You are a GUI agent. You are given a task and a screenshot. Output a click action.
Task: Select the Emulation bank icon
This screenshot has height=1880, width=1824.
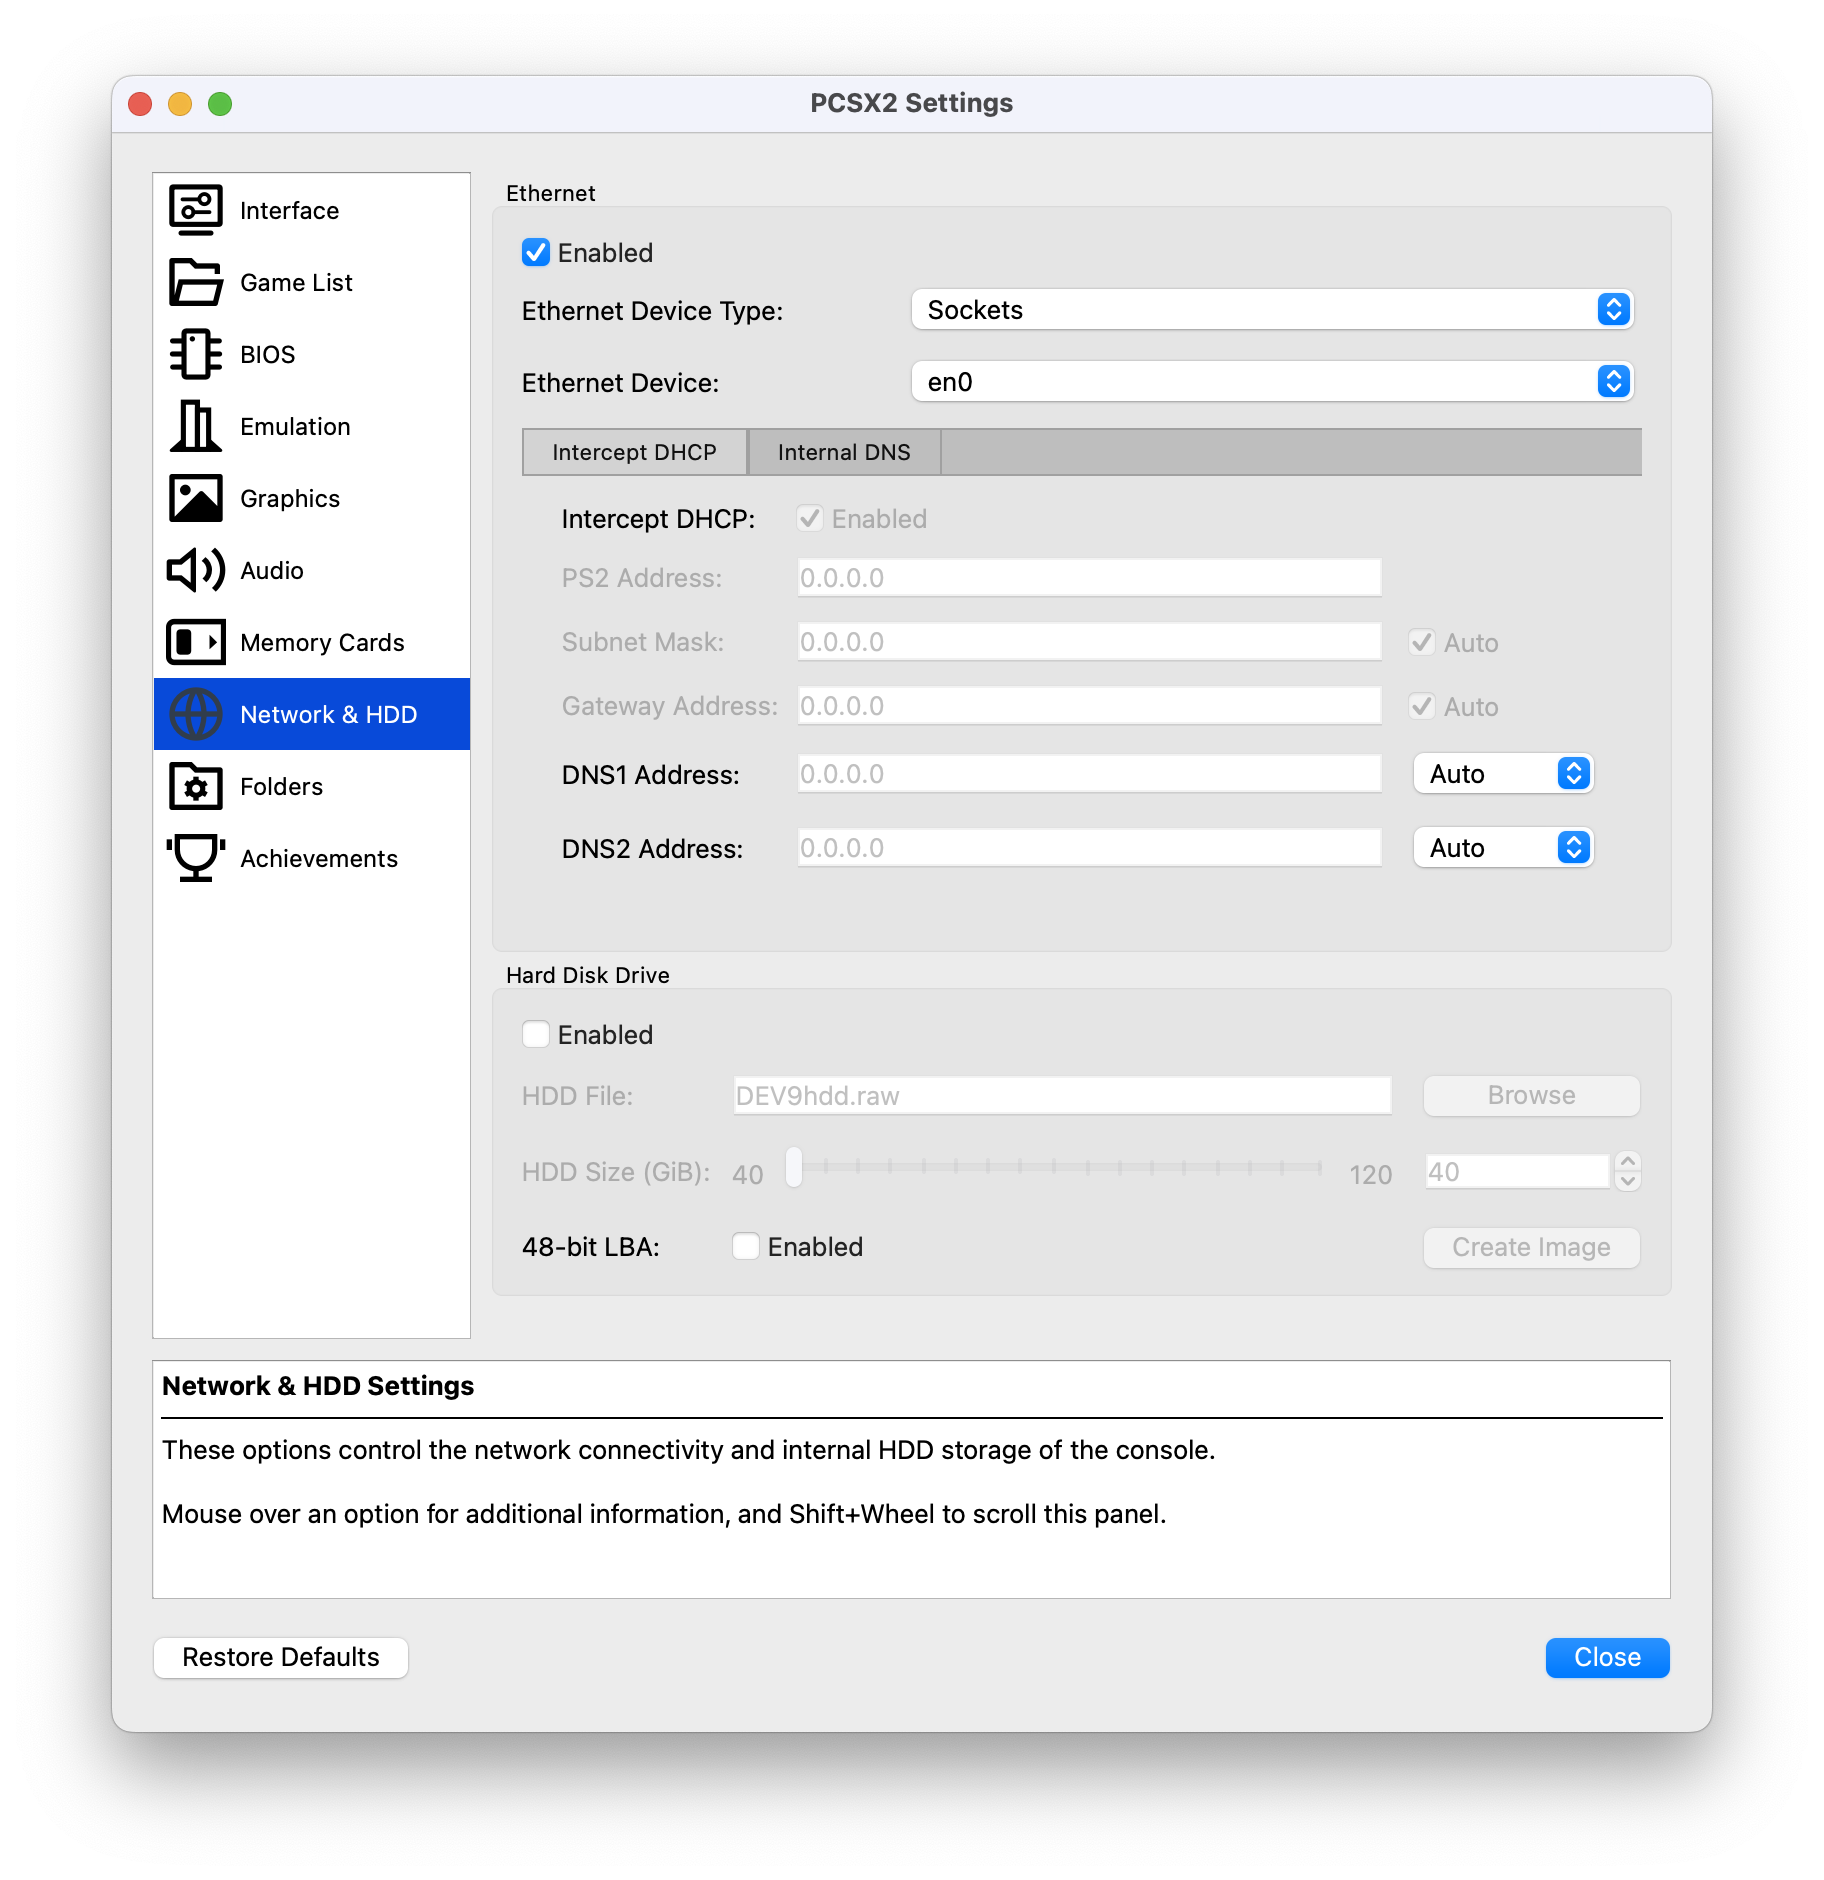point(196,426)
